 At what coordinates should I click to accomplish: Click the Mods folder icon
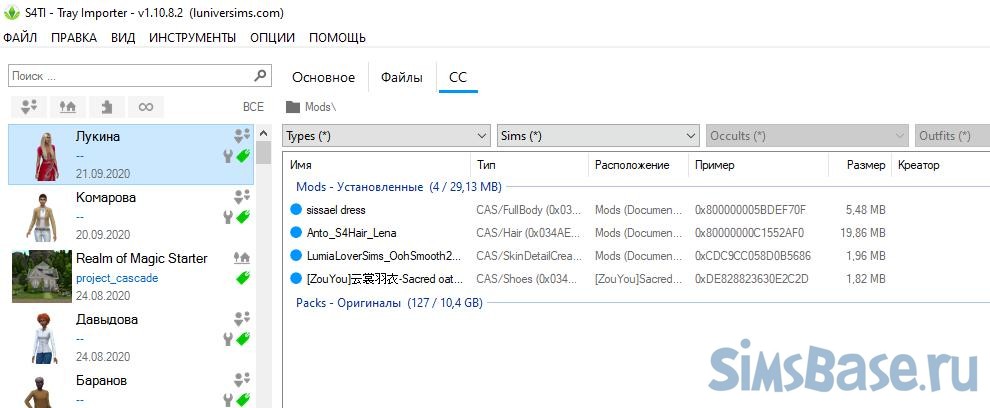click(x=293, y=106)
